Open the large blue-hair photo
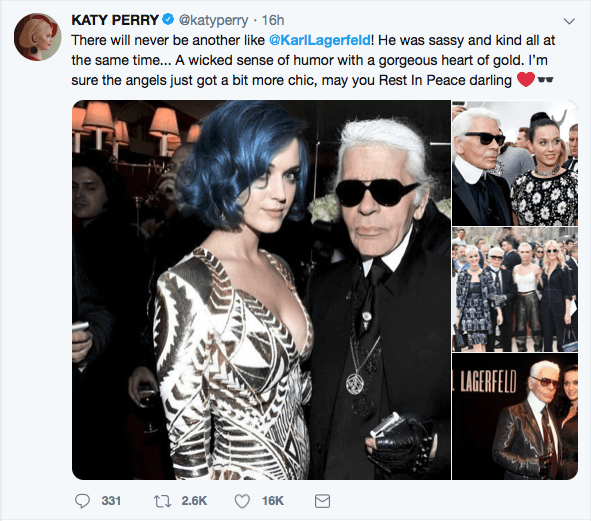 click(261, 290)
